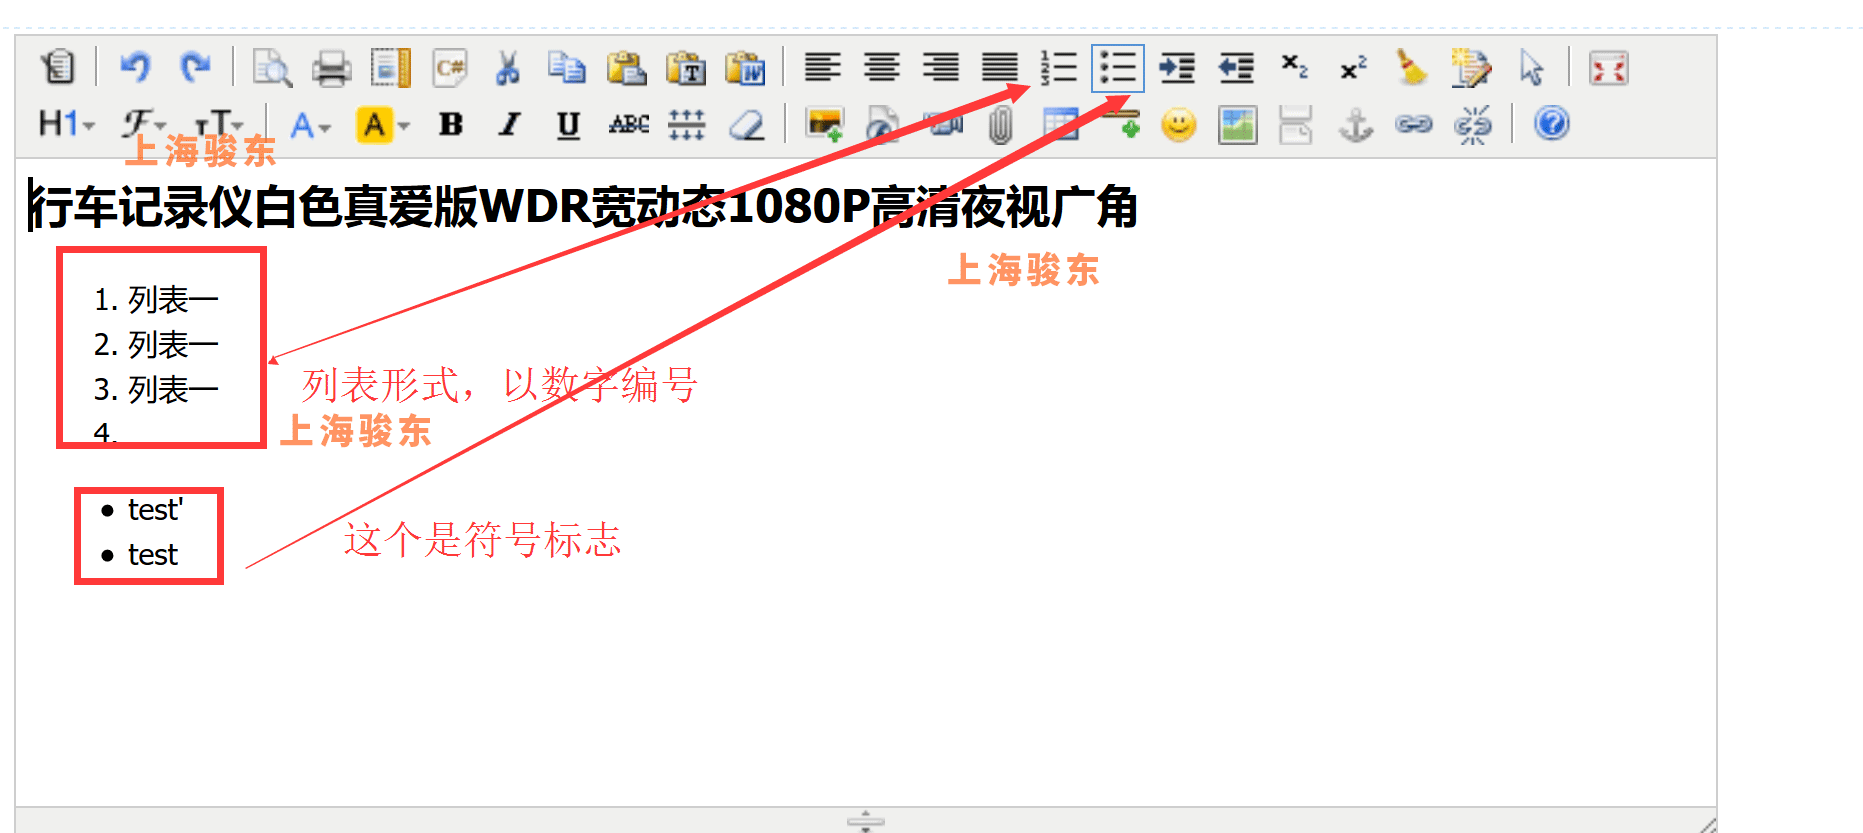Remove formatting with the eraser icon
1863x833 pixels.
click(747, 125)
